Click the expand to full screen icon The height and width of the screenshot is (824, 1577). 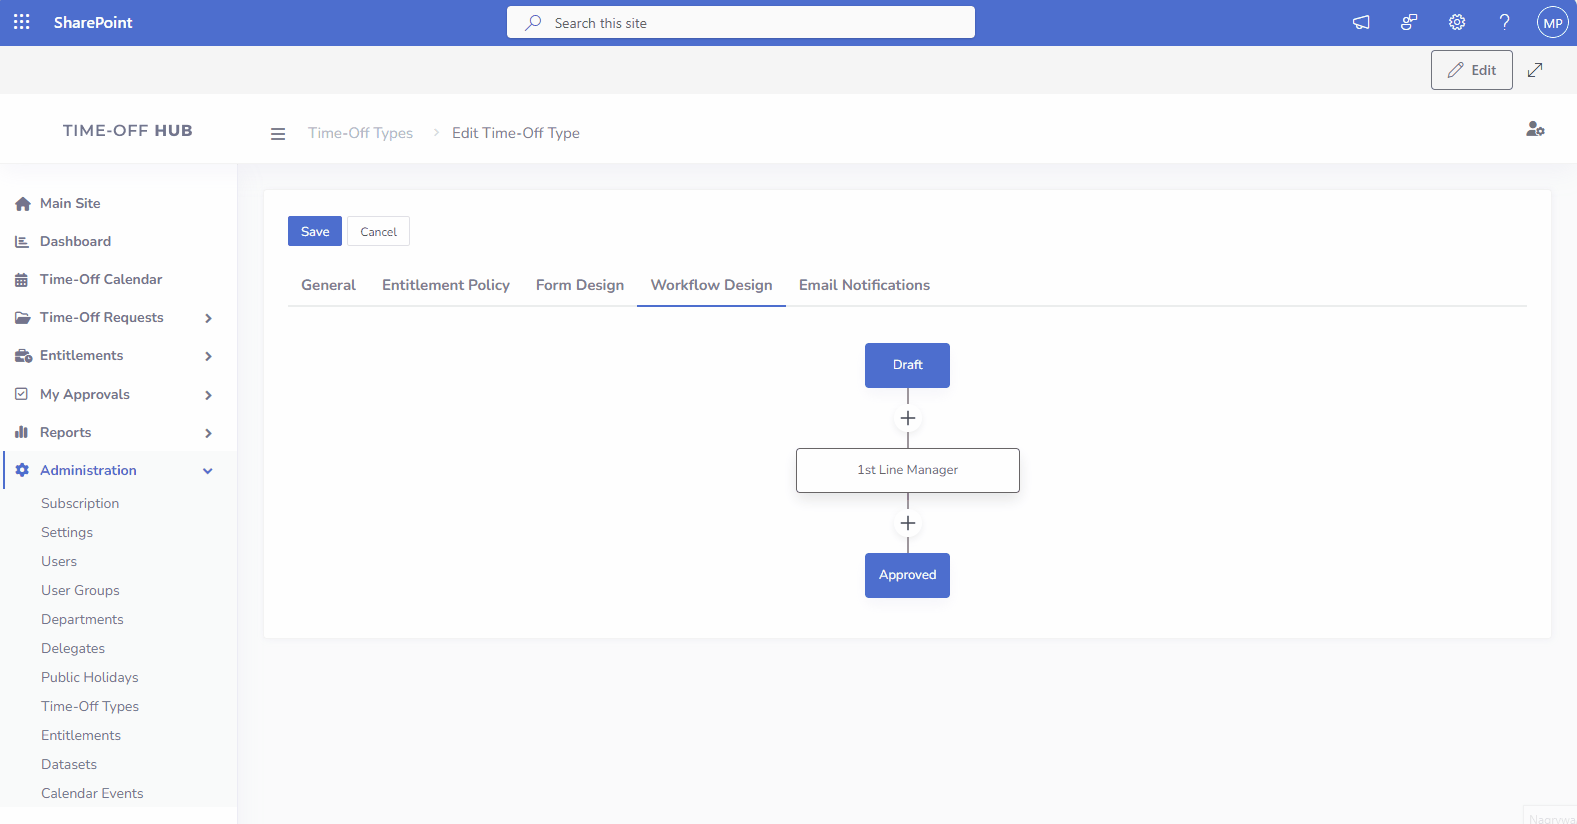1535,70
